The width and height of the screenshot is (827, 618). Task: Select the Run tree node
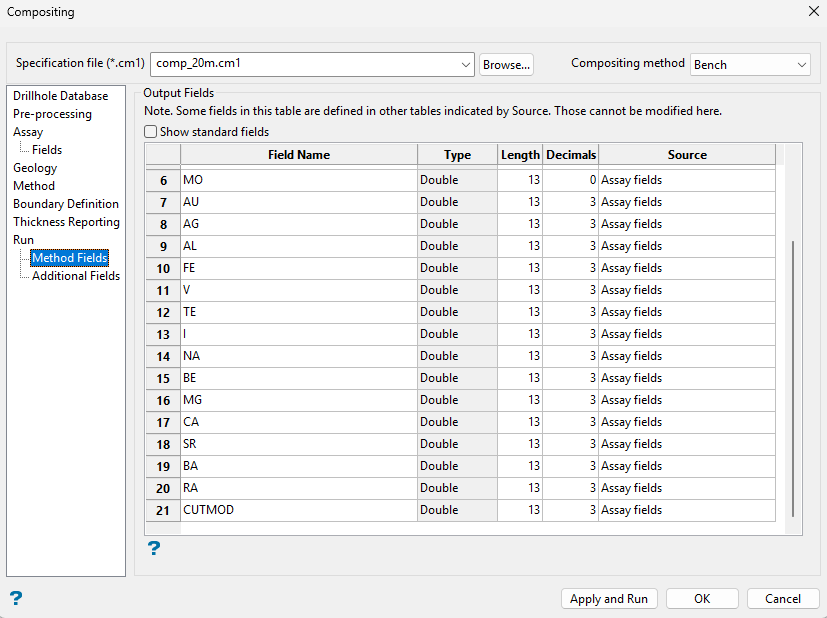[x=23, y=239]
